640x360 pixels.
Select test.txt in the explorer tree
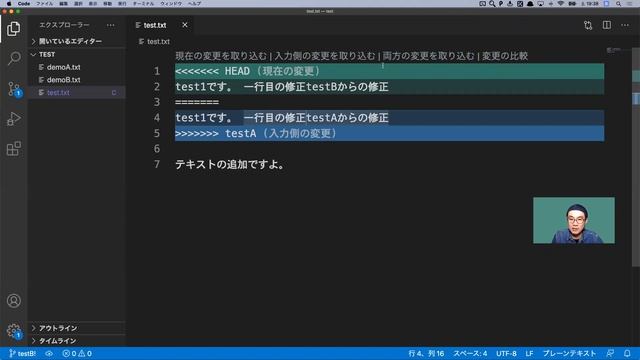[x=76, y=93]
